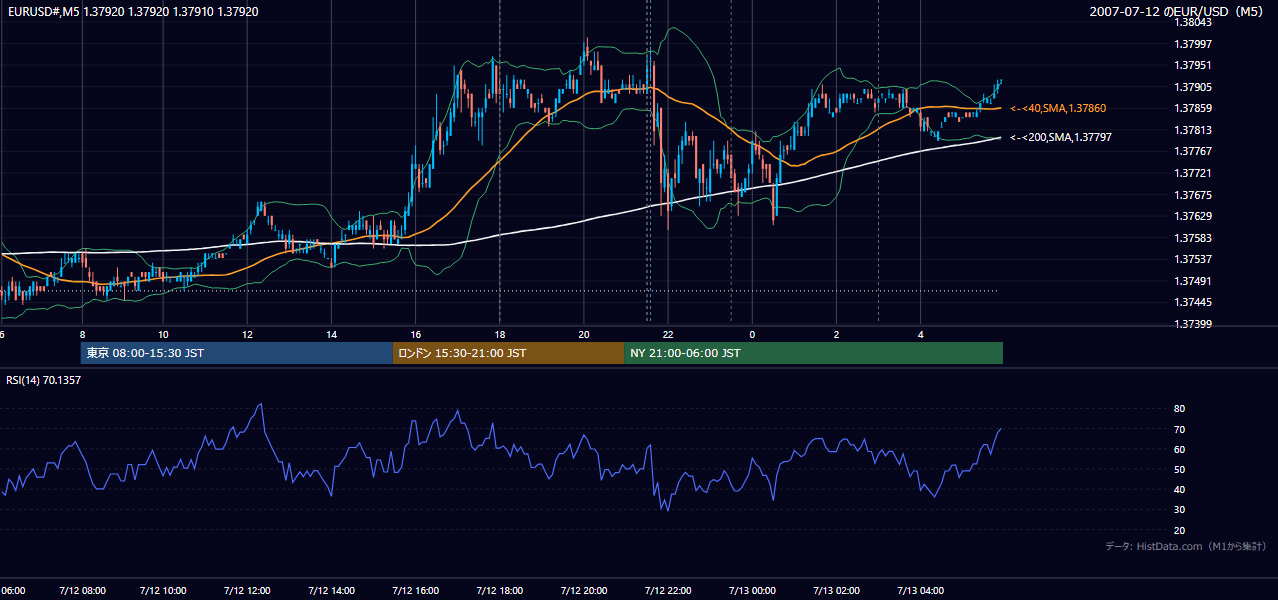This screenshot has height=600, width=1278.
Task: Click RSI scale value 80
Action: click(x=1180, y=409)
